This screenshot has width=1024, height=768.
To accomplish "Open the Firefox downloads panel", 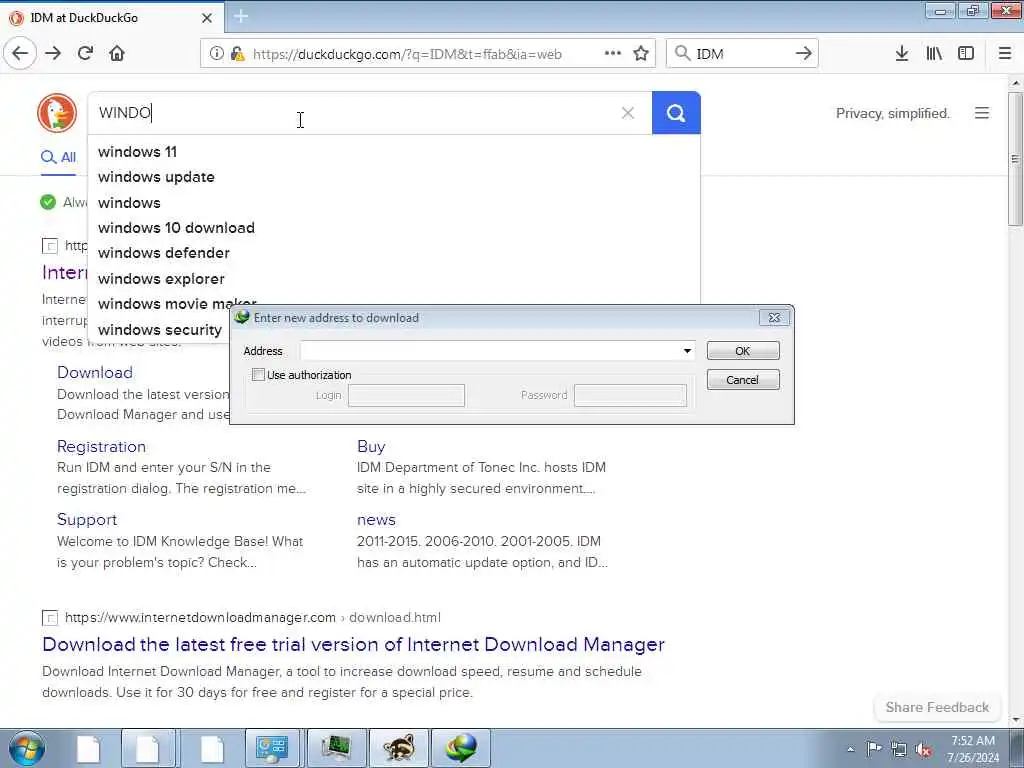I will [x=902, y=54].
